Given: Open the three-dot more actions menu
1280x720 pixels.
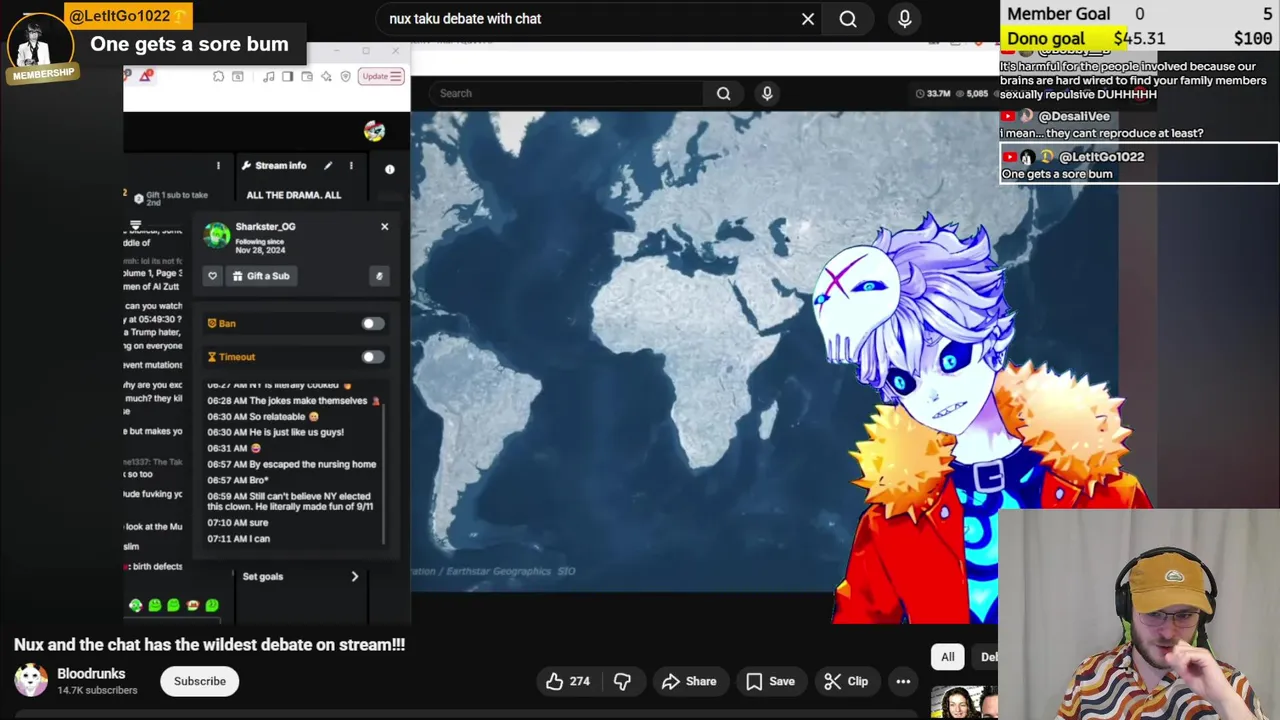Looking at the screenshot, I should click(x=903, y=681).
